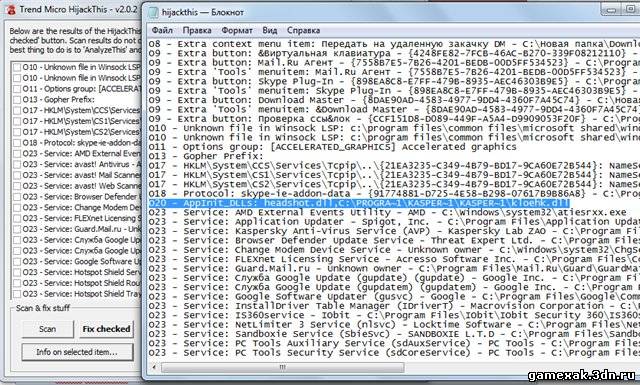Click the O9 Download Master extra button line
640x385 pixels.
[x=394, y=100]
